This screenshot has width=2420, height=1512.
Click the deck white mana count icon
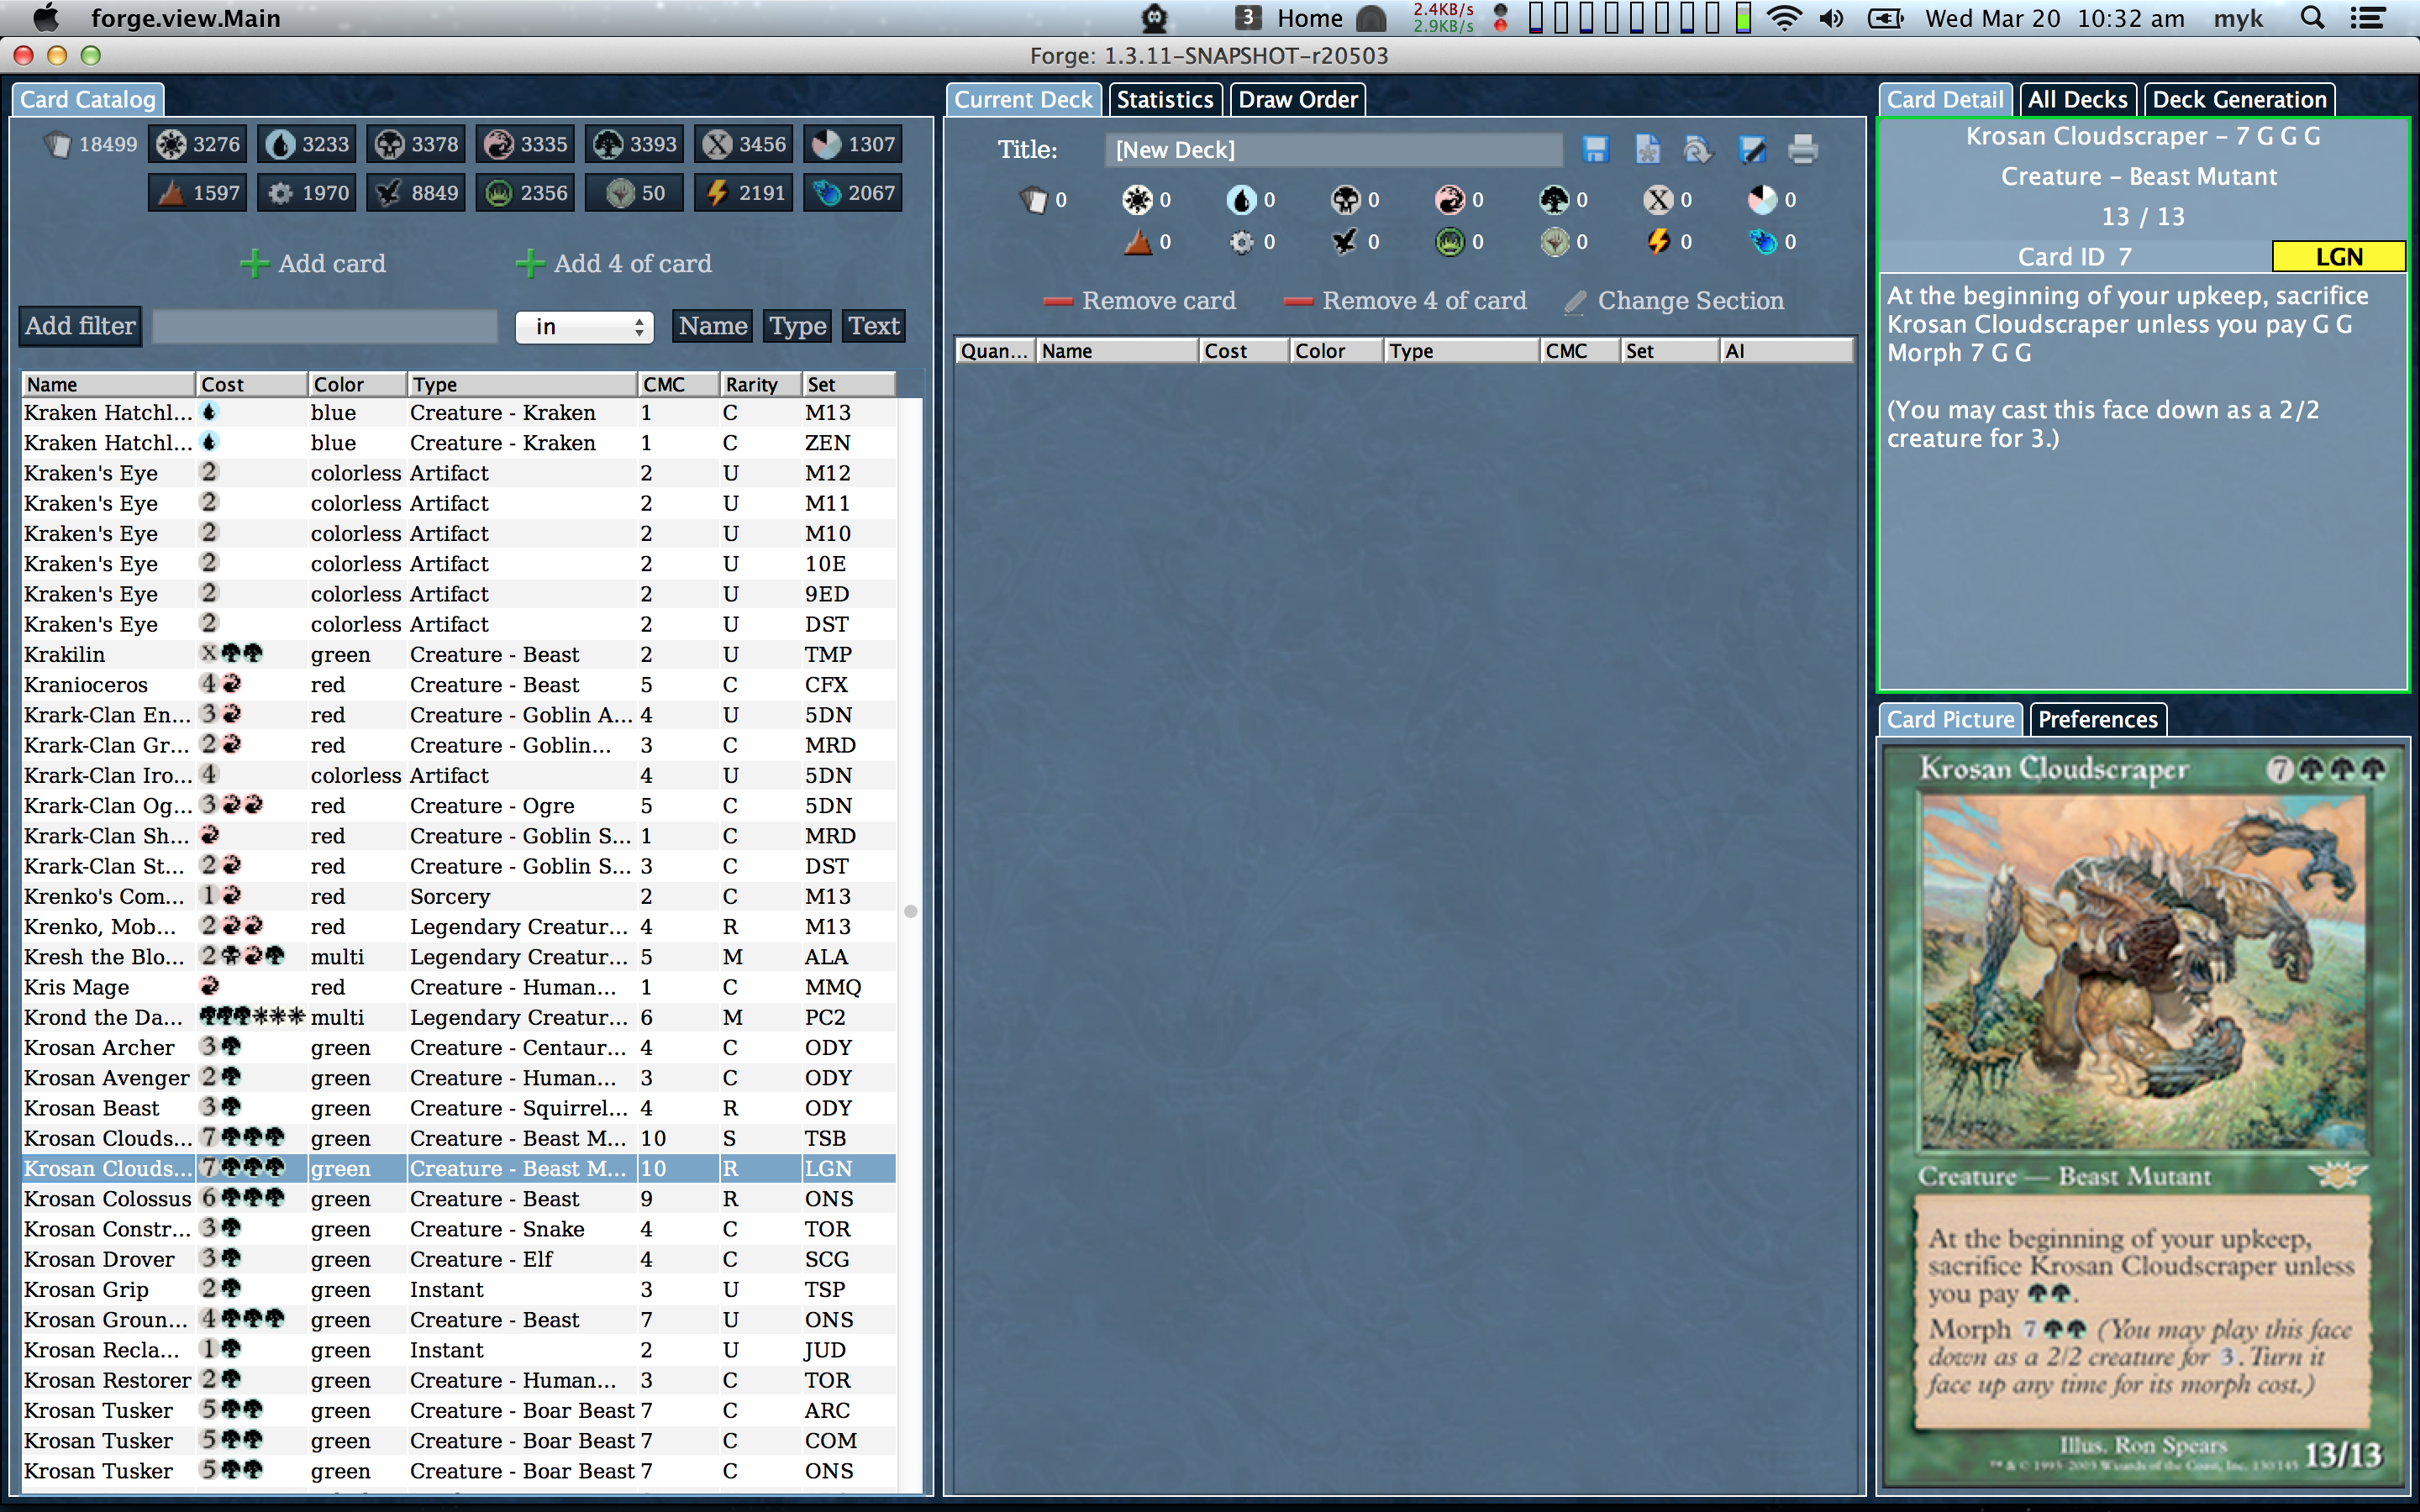click(1137, 200)
